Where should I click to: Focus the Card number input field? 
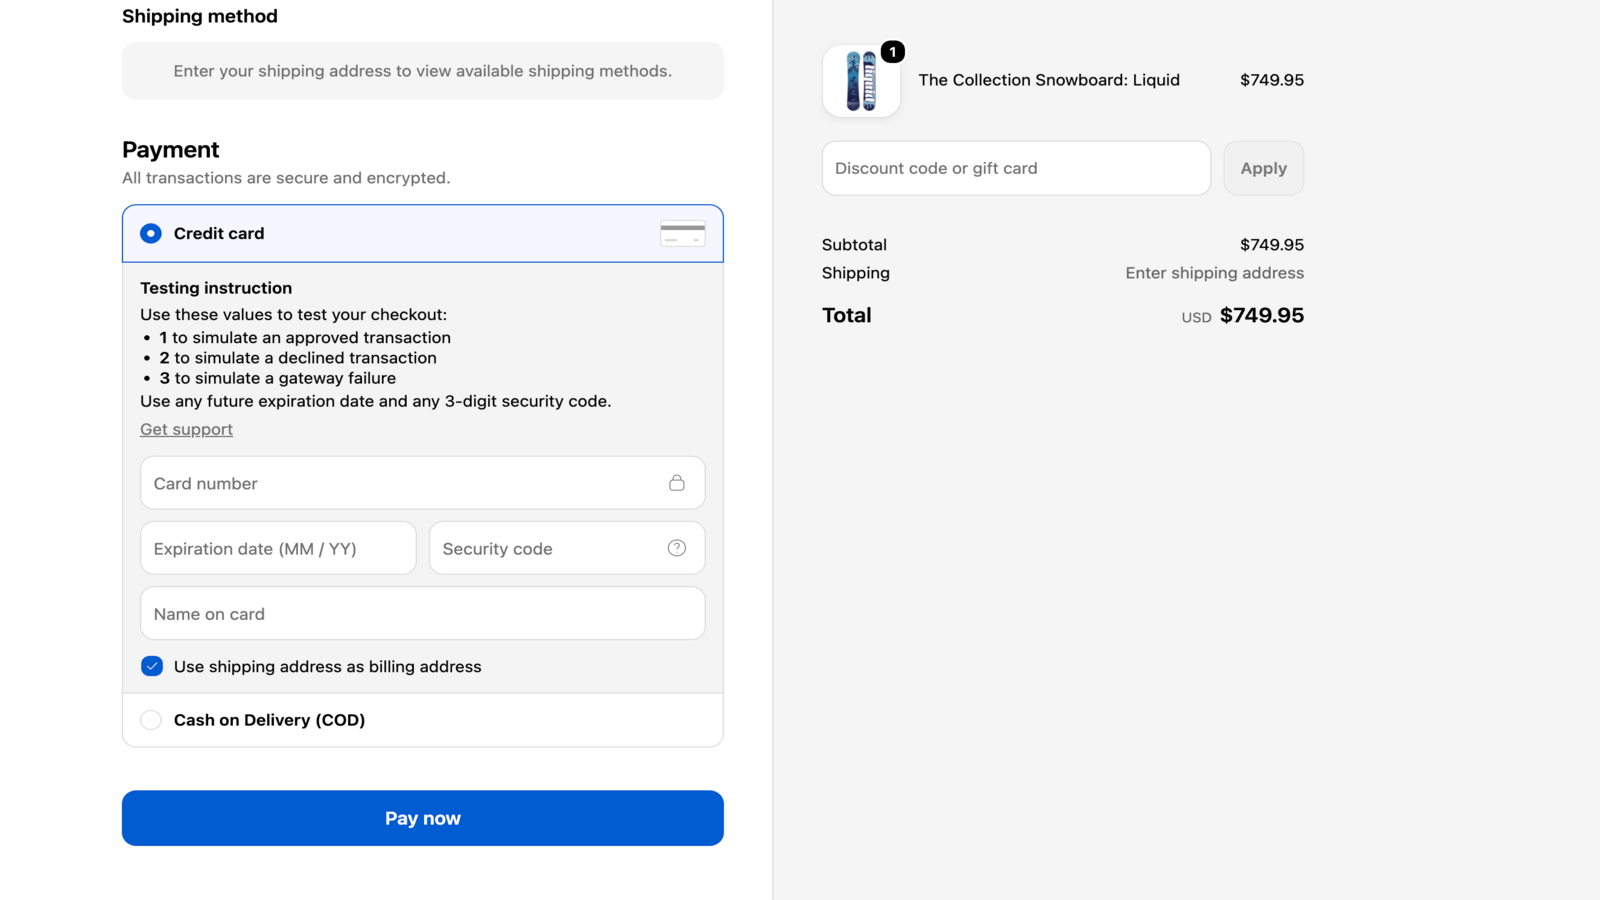point(423,483)
